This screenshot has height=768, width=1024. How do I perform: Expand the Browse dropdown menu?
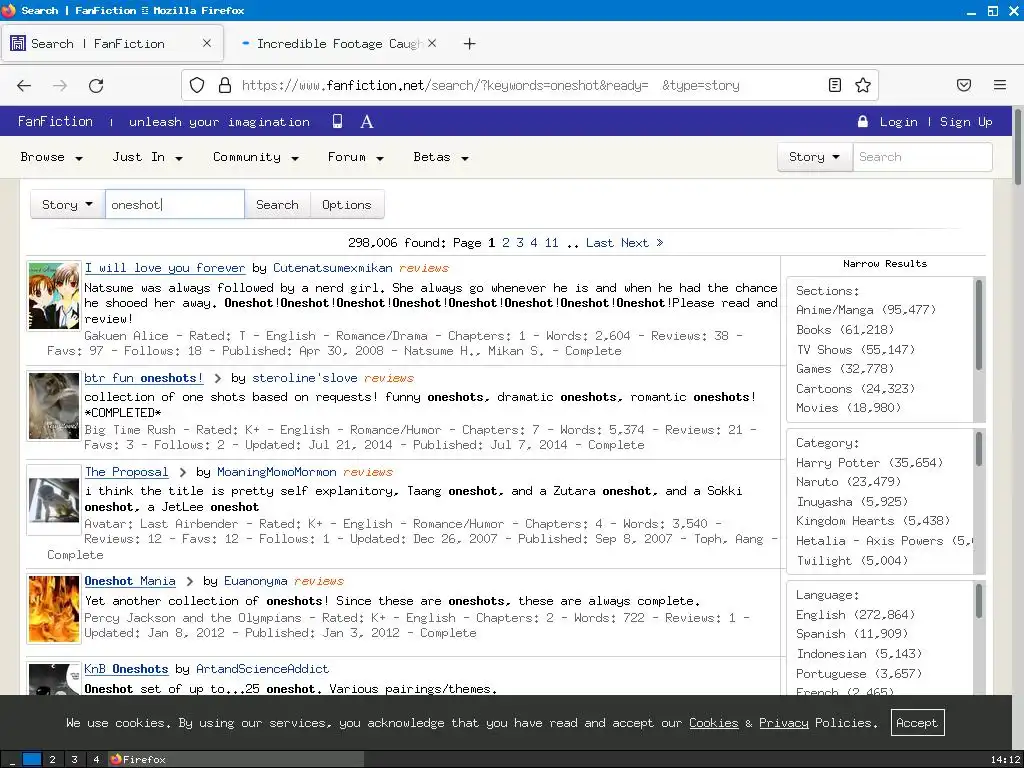(x=52, y=157)
